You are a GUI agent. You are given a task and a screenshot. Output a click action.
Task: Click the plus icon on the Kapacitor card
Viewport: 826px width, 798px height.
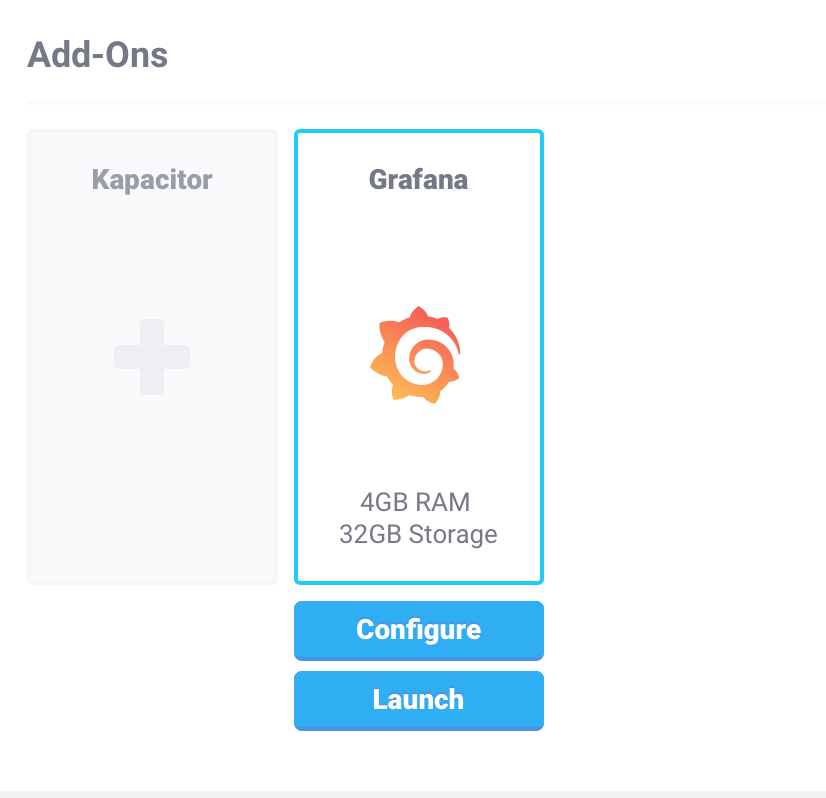click(152, 357)
